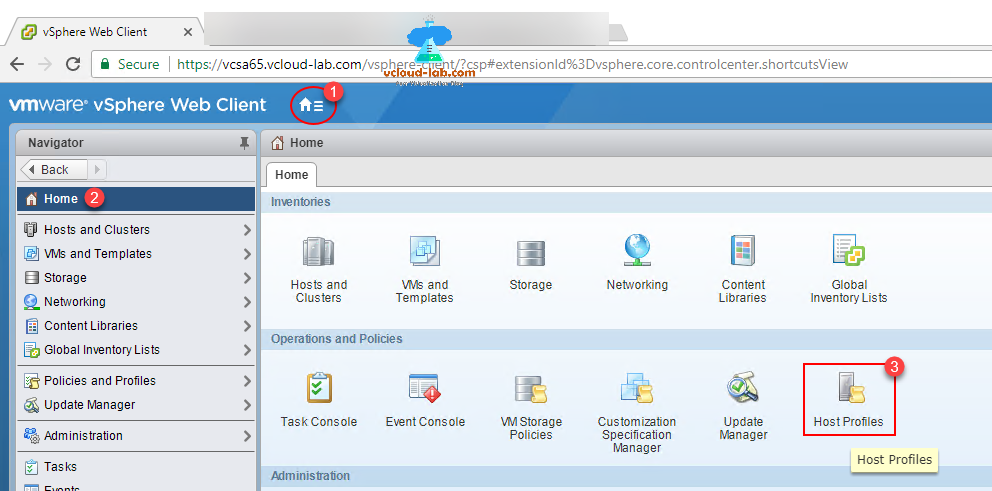992x491 pixels.
Task: Select Hosts and Clusters in Navigator
Action: click(136, 230)
